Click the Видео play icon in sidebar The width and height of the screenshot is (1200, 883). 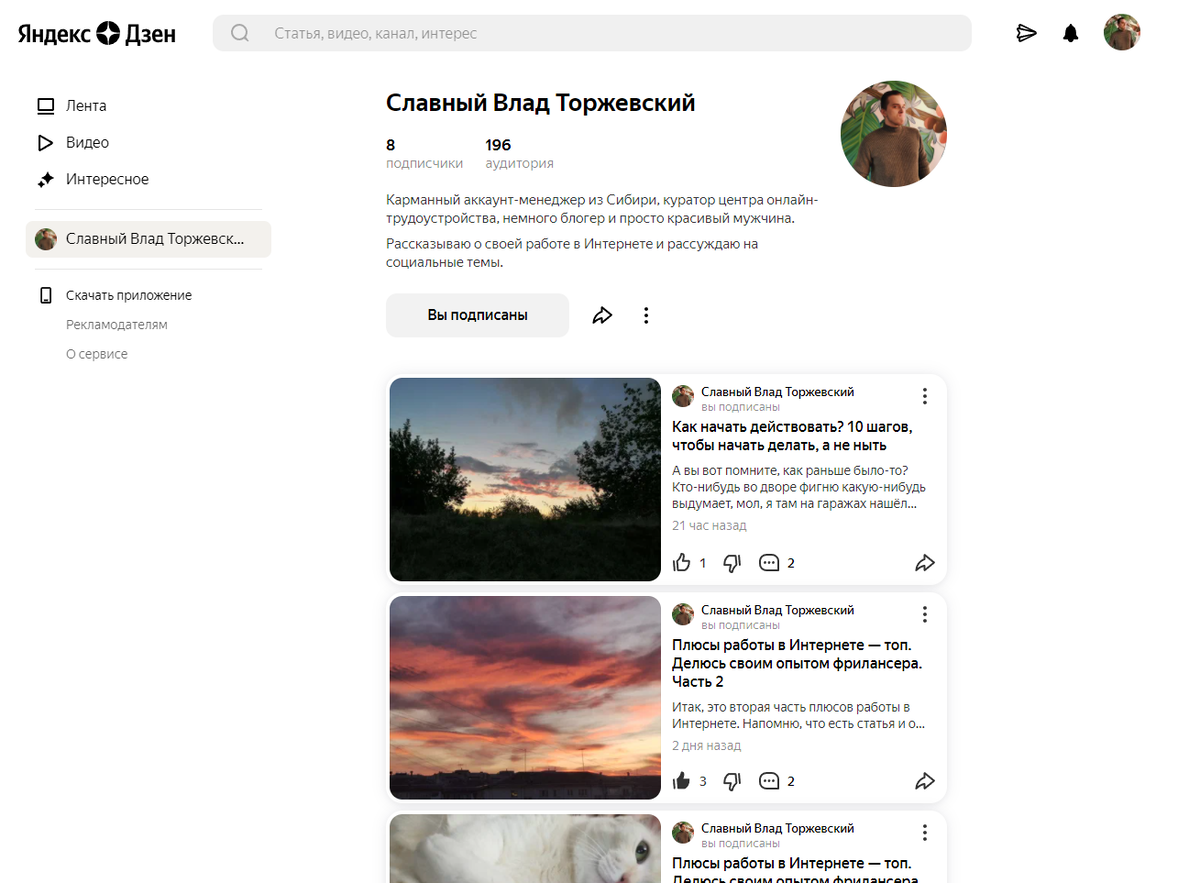tap(45, 143)
